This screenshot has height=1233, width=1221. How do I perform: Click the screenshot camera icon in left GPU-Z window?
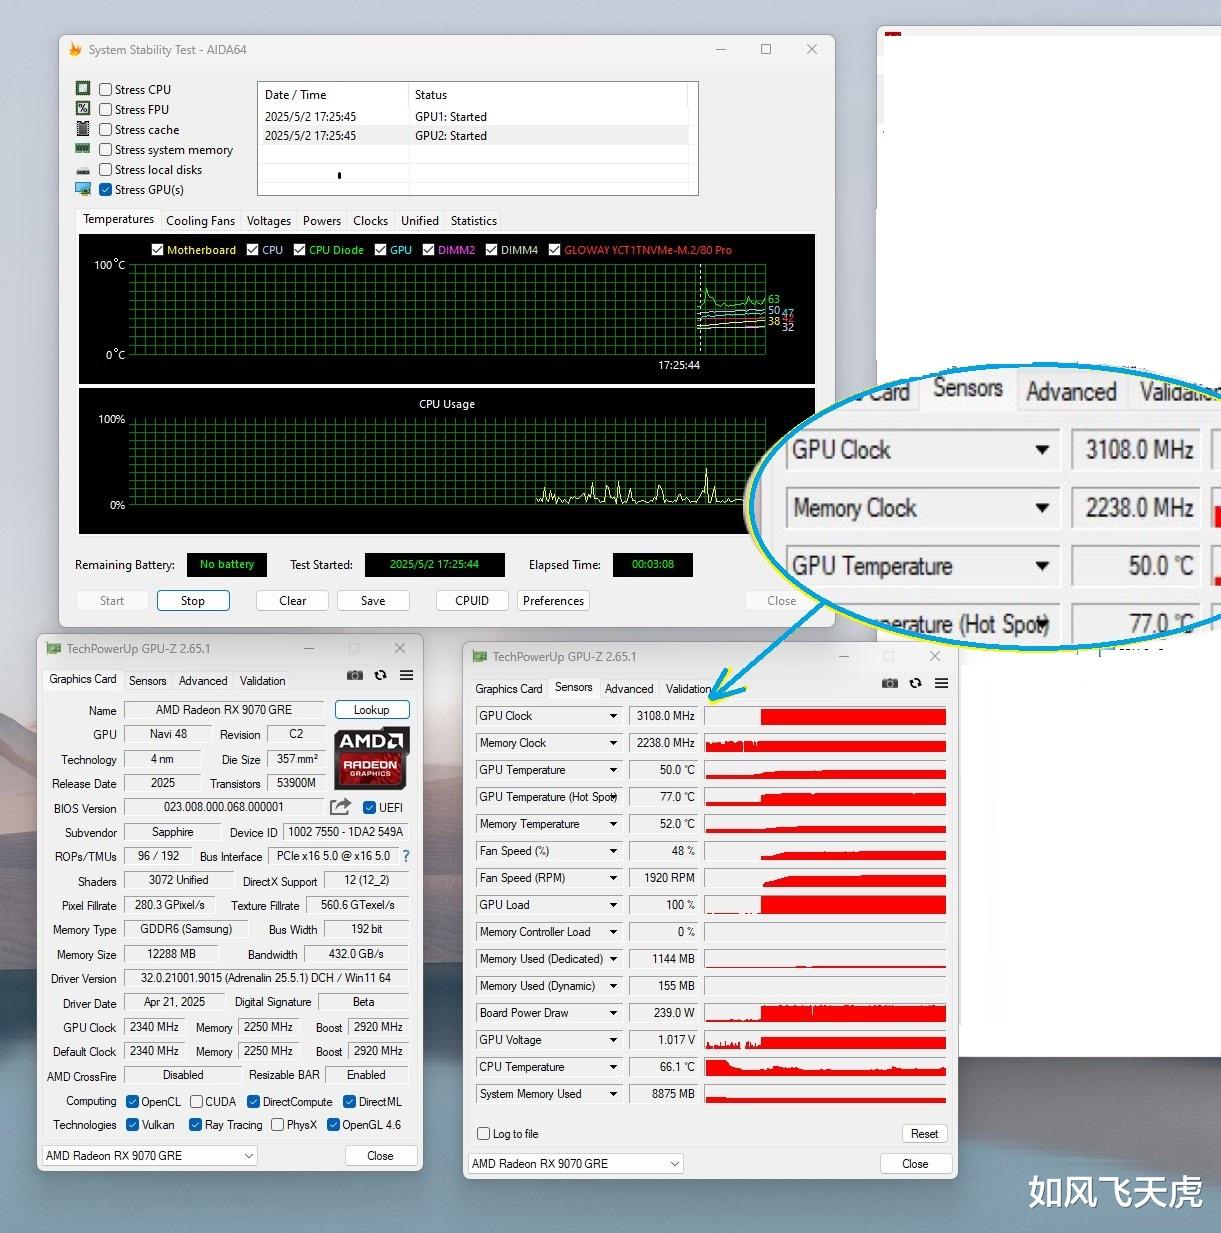pos(354,676)
